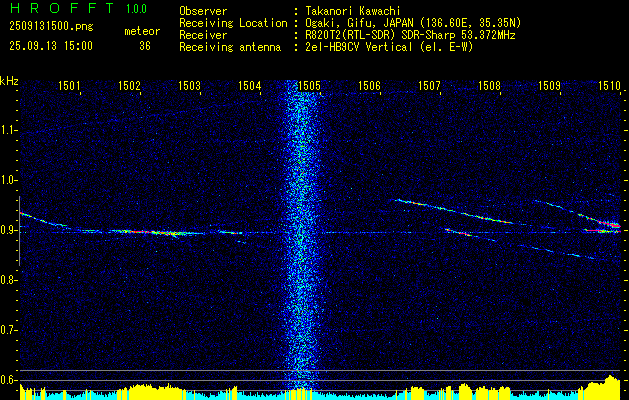Click the Receiving Location label
629x400 pixels.
(x=233, y=23)
